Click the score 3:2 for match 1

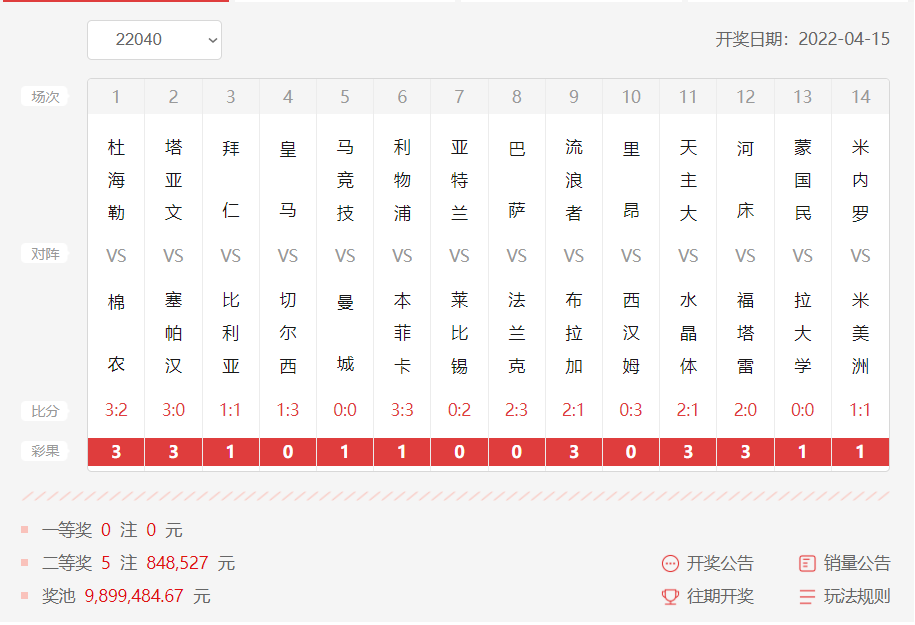pos(116,410)
